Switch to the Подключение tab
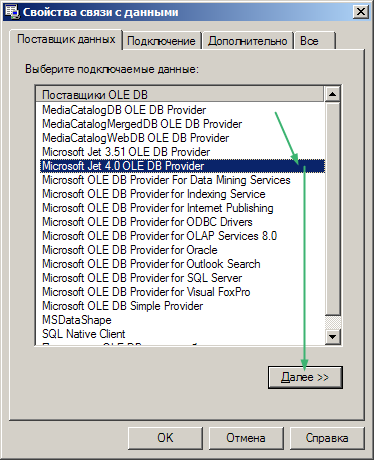Screen dimensions: 374x460 (x=162, y=41)
